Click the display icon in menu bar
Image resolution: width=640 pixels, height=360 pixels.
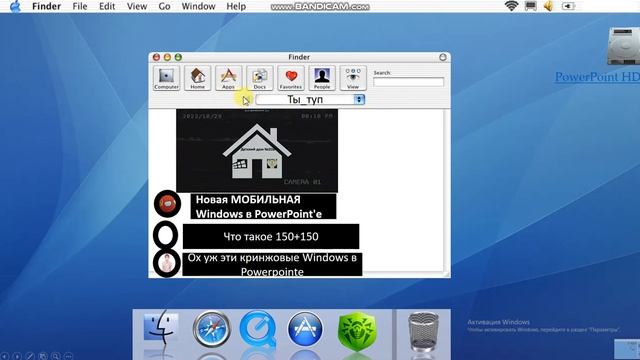pos(531,6)
